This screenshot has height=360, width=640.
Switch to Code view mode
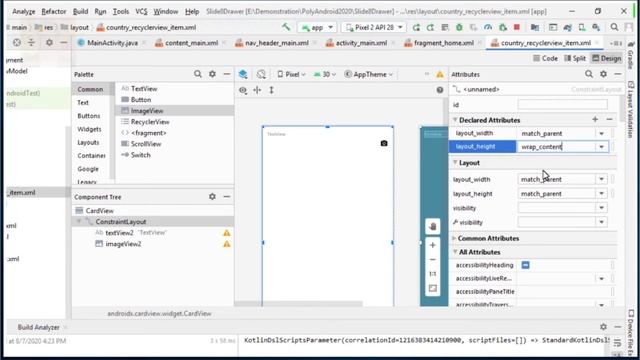coord(545,58)
